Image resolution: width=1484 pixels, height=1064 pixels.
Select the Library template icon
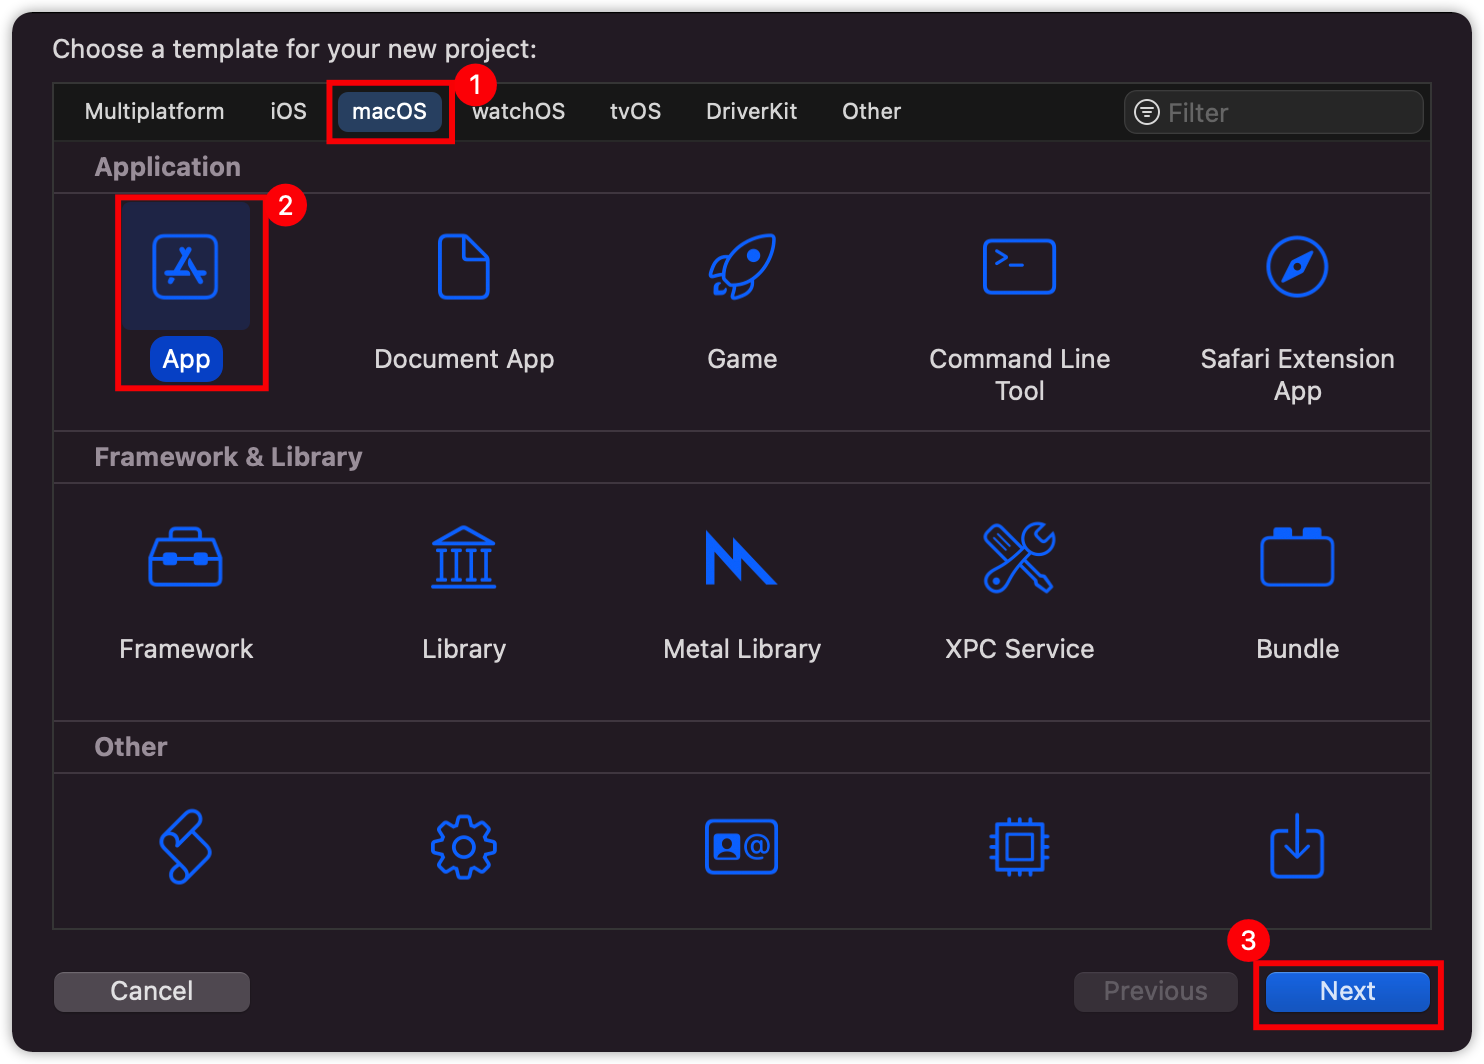coord(464,557)
